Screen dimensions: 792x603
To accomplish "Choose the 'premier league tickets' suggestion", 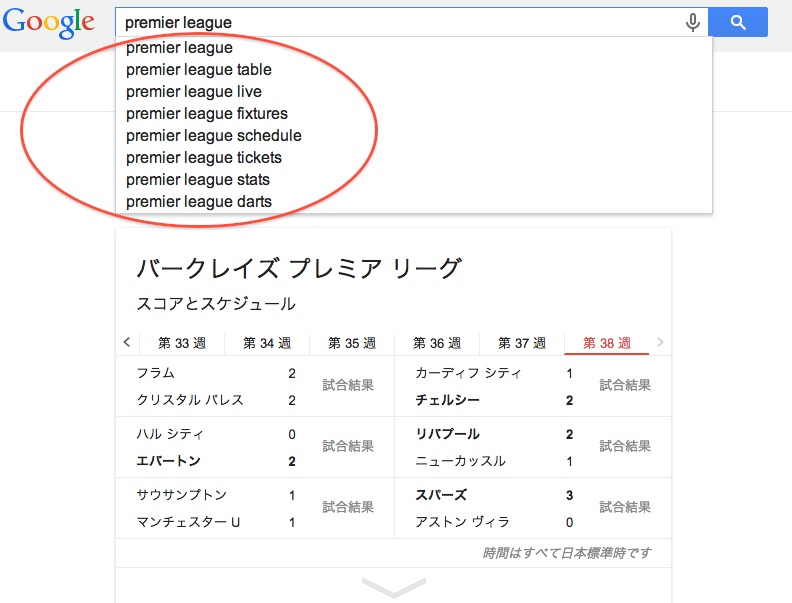I will [x=204, y=158].
